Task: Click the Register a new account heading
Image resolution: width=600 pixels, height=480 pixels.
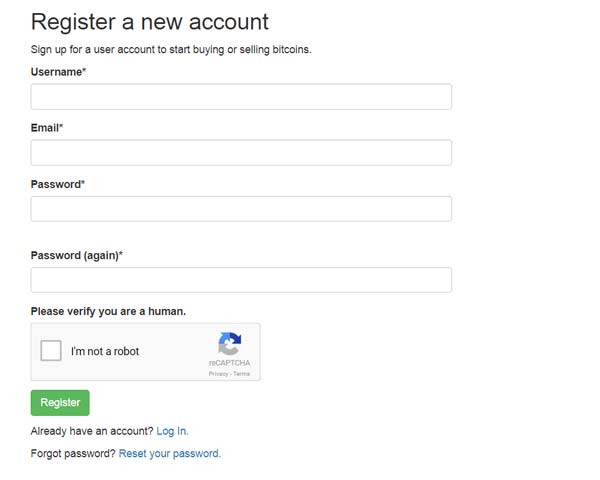Action: point(150,22)
